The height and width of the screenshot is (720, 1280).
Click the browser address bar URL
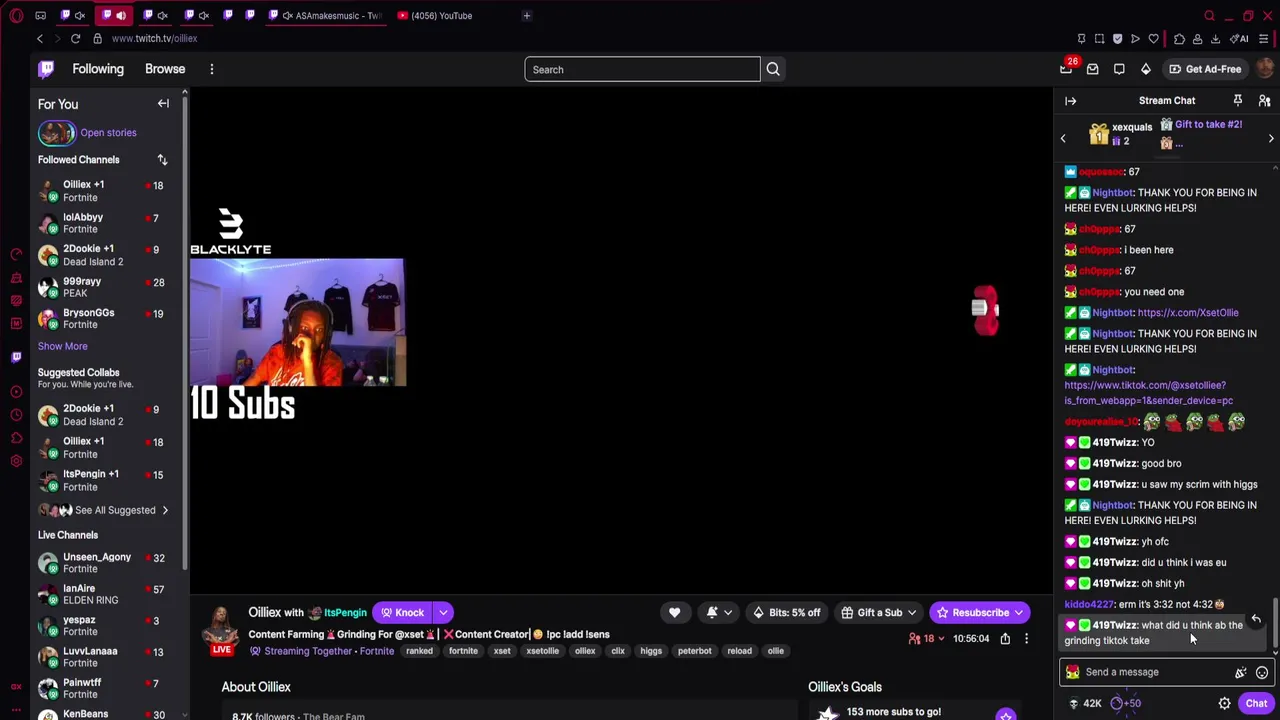[x=155, y=38]
